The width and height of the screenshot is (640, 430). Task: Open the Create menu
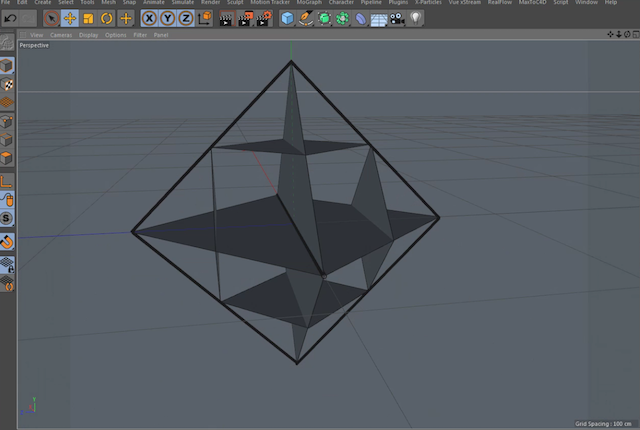[x=42, y=2]
